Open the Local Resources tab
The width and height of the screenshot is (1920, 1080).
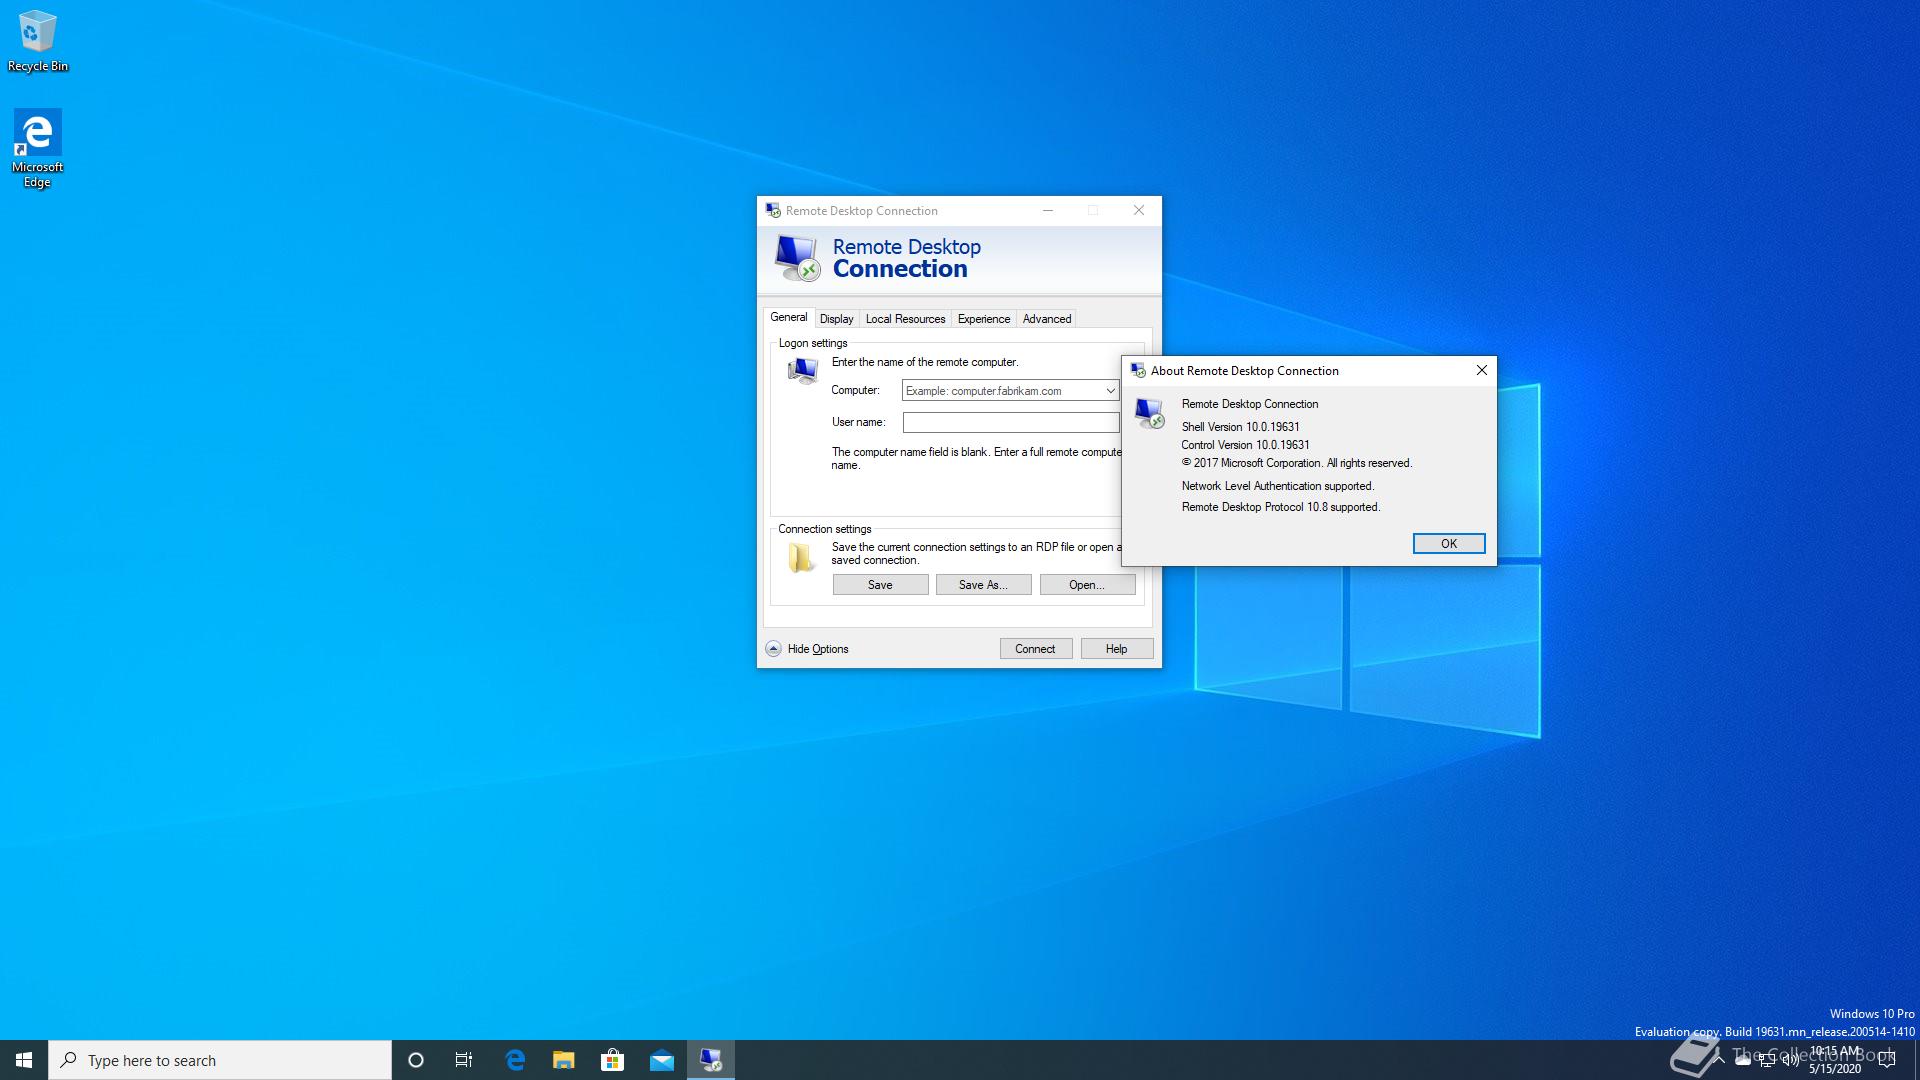tap(905, 319)
